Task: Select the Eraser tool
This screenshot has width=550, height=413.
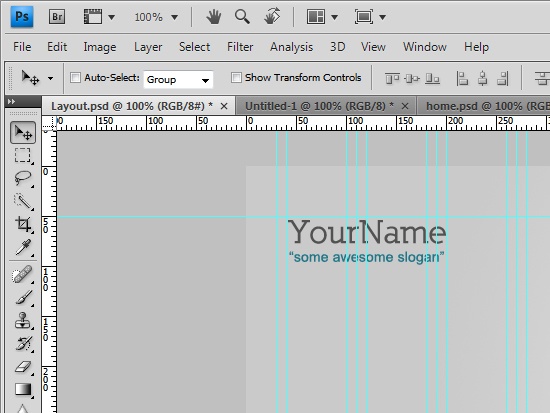Action: (23, 367)
